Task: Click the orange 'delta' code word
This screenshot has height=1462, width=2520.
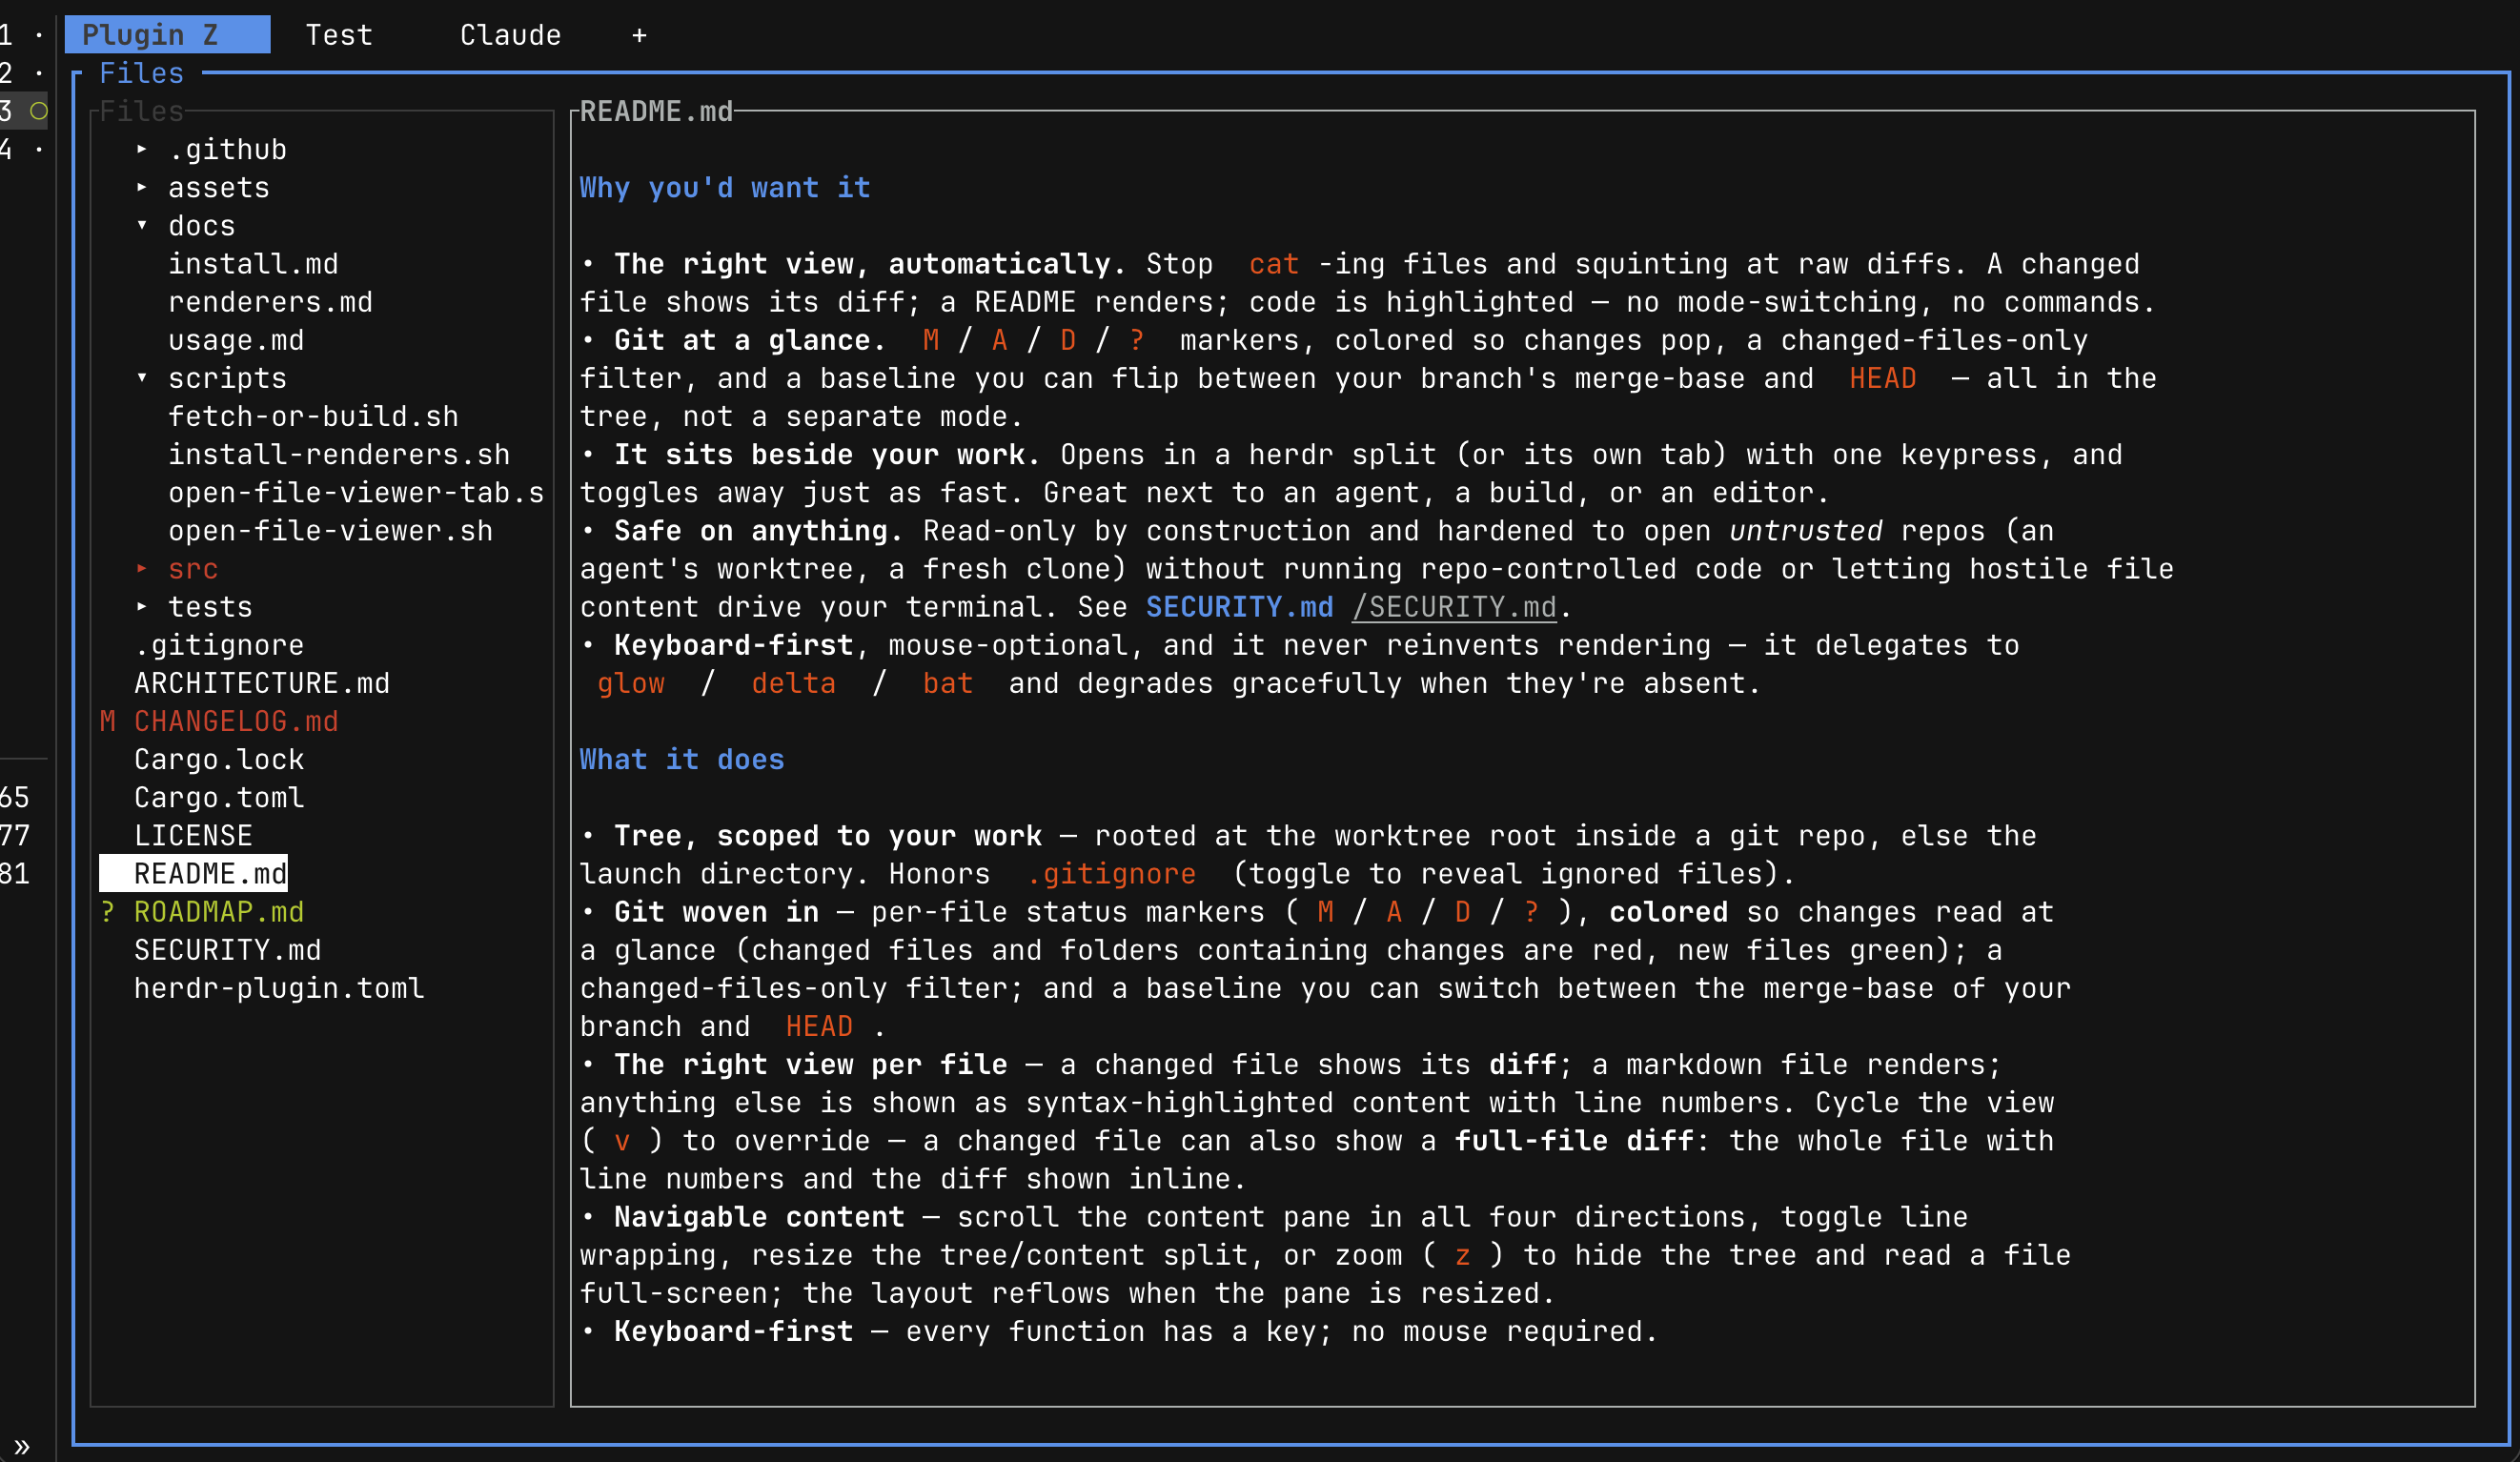Action: 793,683
